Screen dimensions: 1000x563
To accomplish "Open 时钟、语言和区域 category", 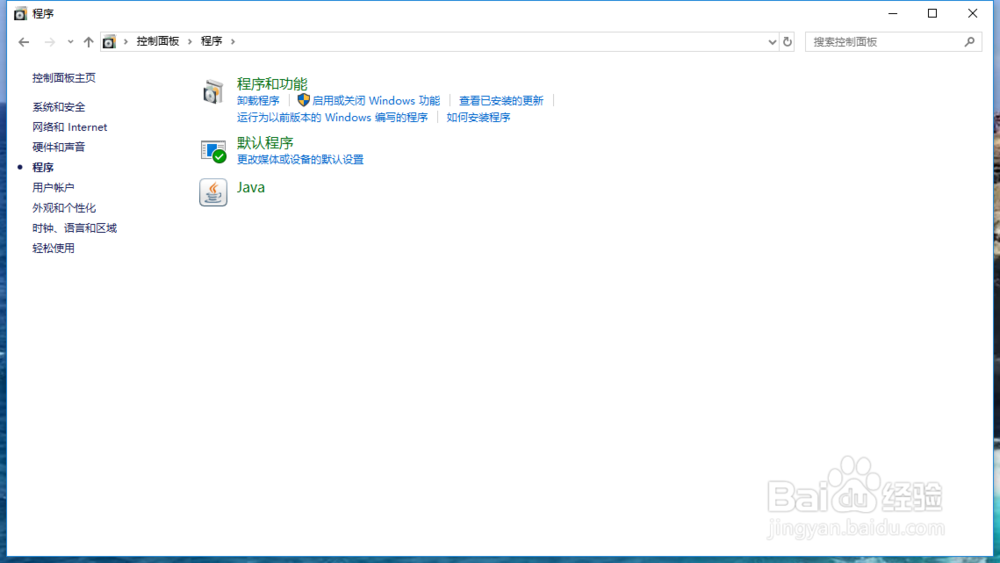I will [x=75, y=228].
